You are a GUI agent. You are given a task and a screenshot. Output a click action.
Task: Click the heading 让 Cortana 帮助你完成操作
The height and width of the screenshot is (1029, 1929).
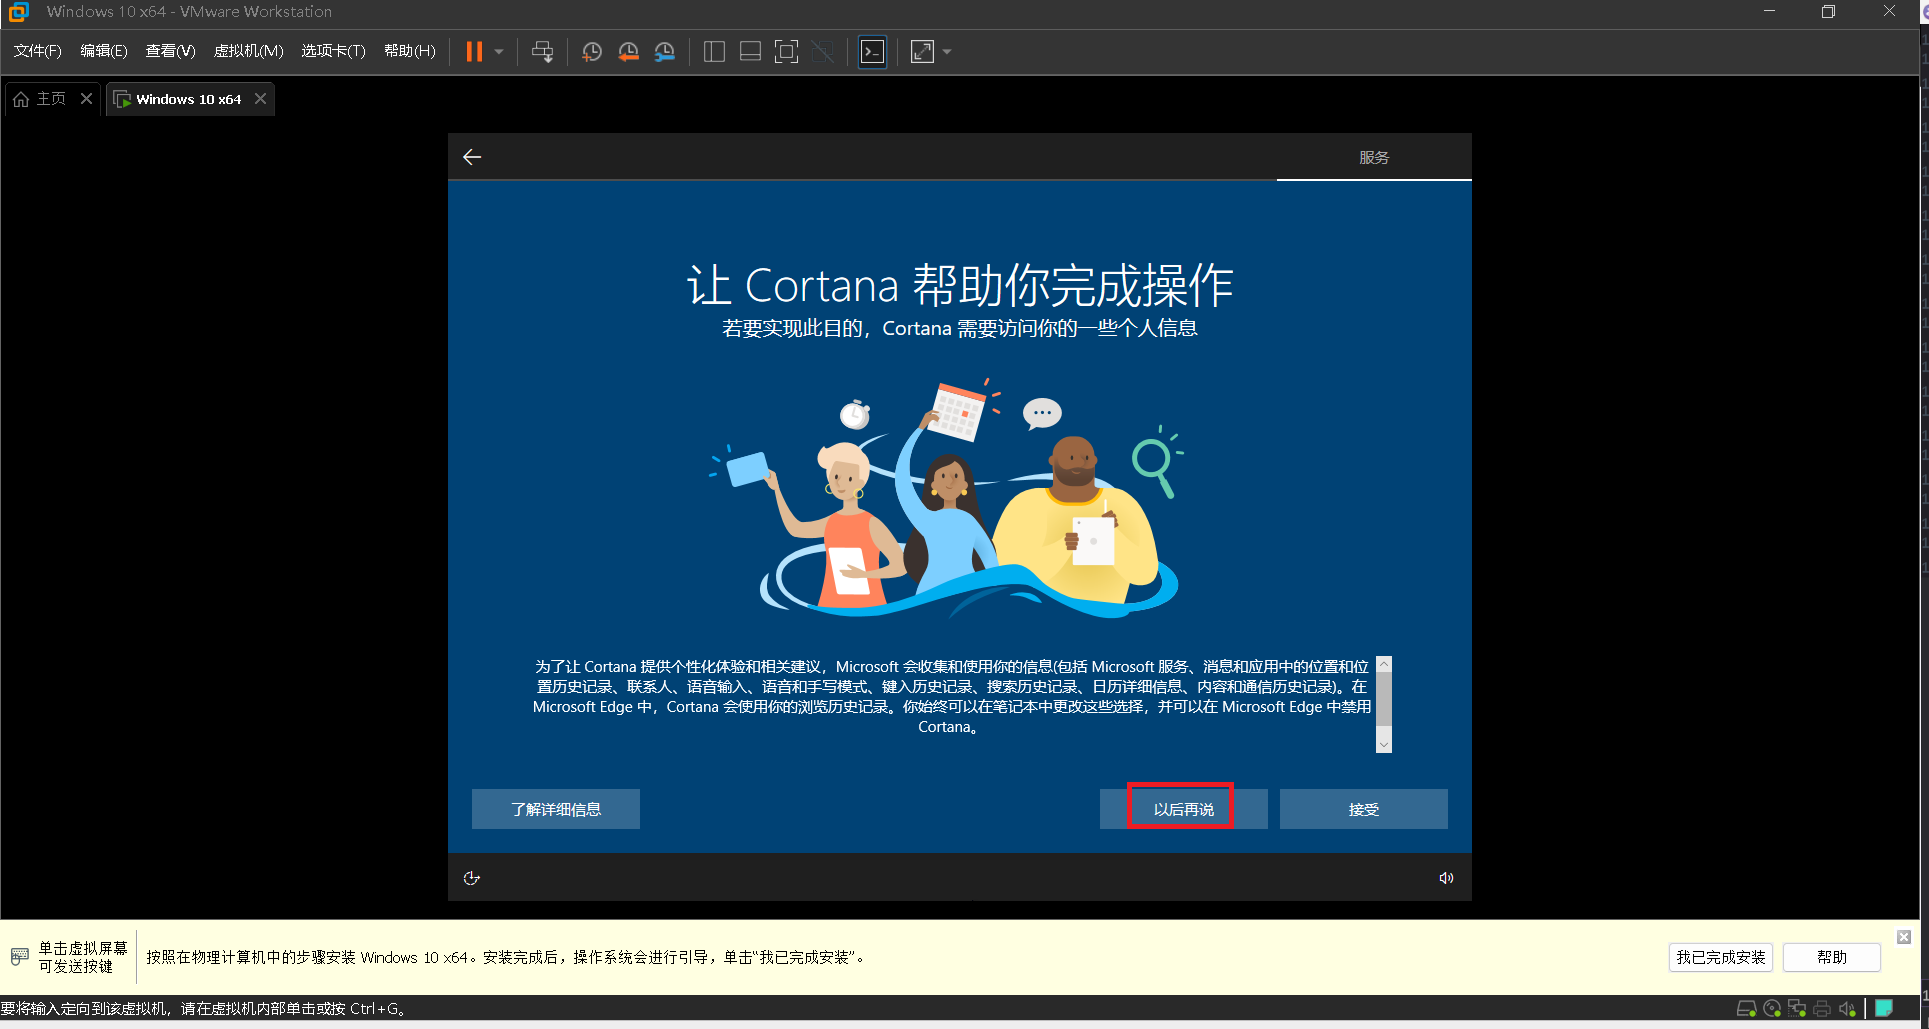pyautogui.click(x=960, y=286)
